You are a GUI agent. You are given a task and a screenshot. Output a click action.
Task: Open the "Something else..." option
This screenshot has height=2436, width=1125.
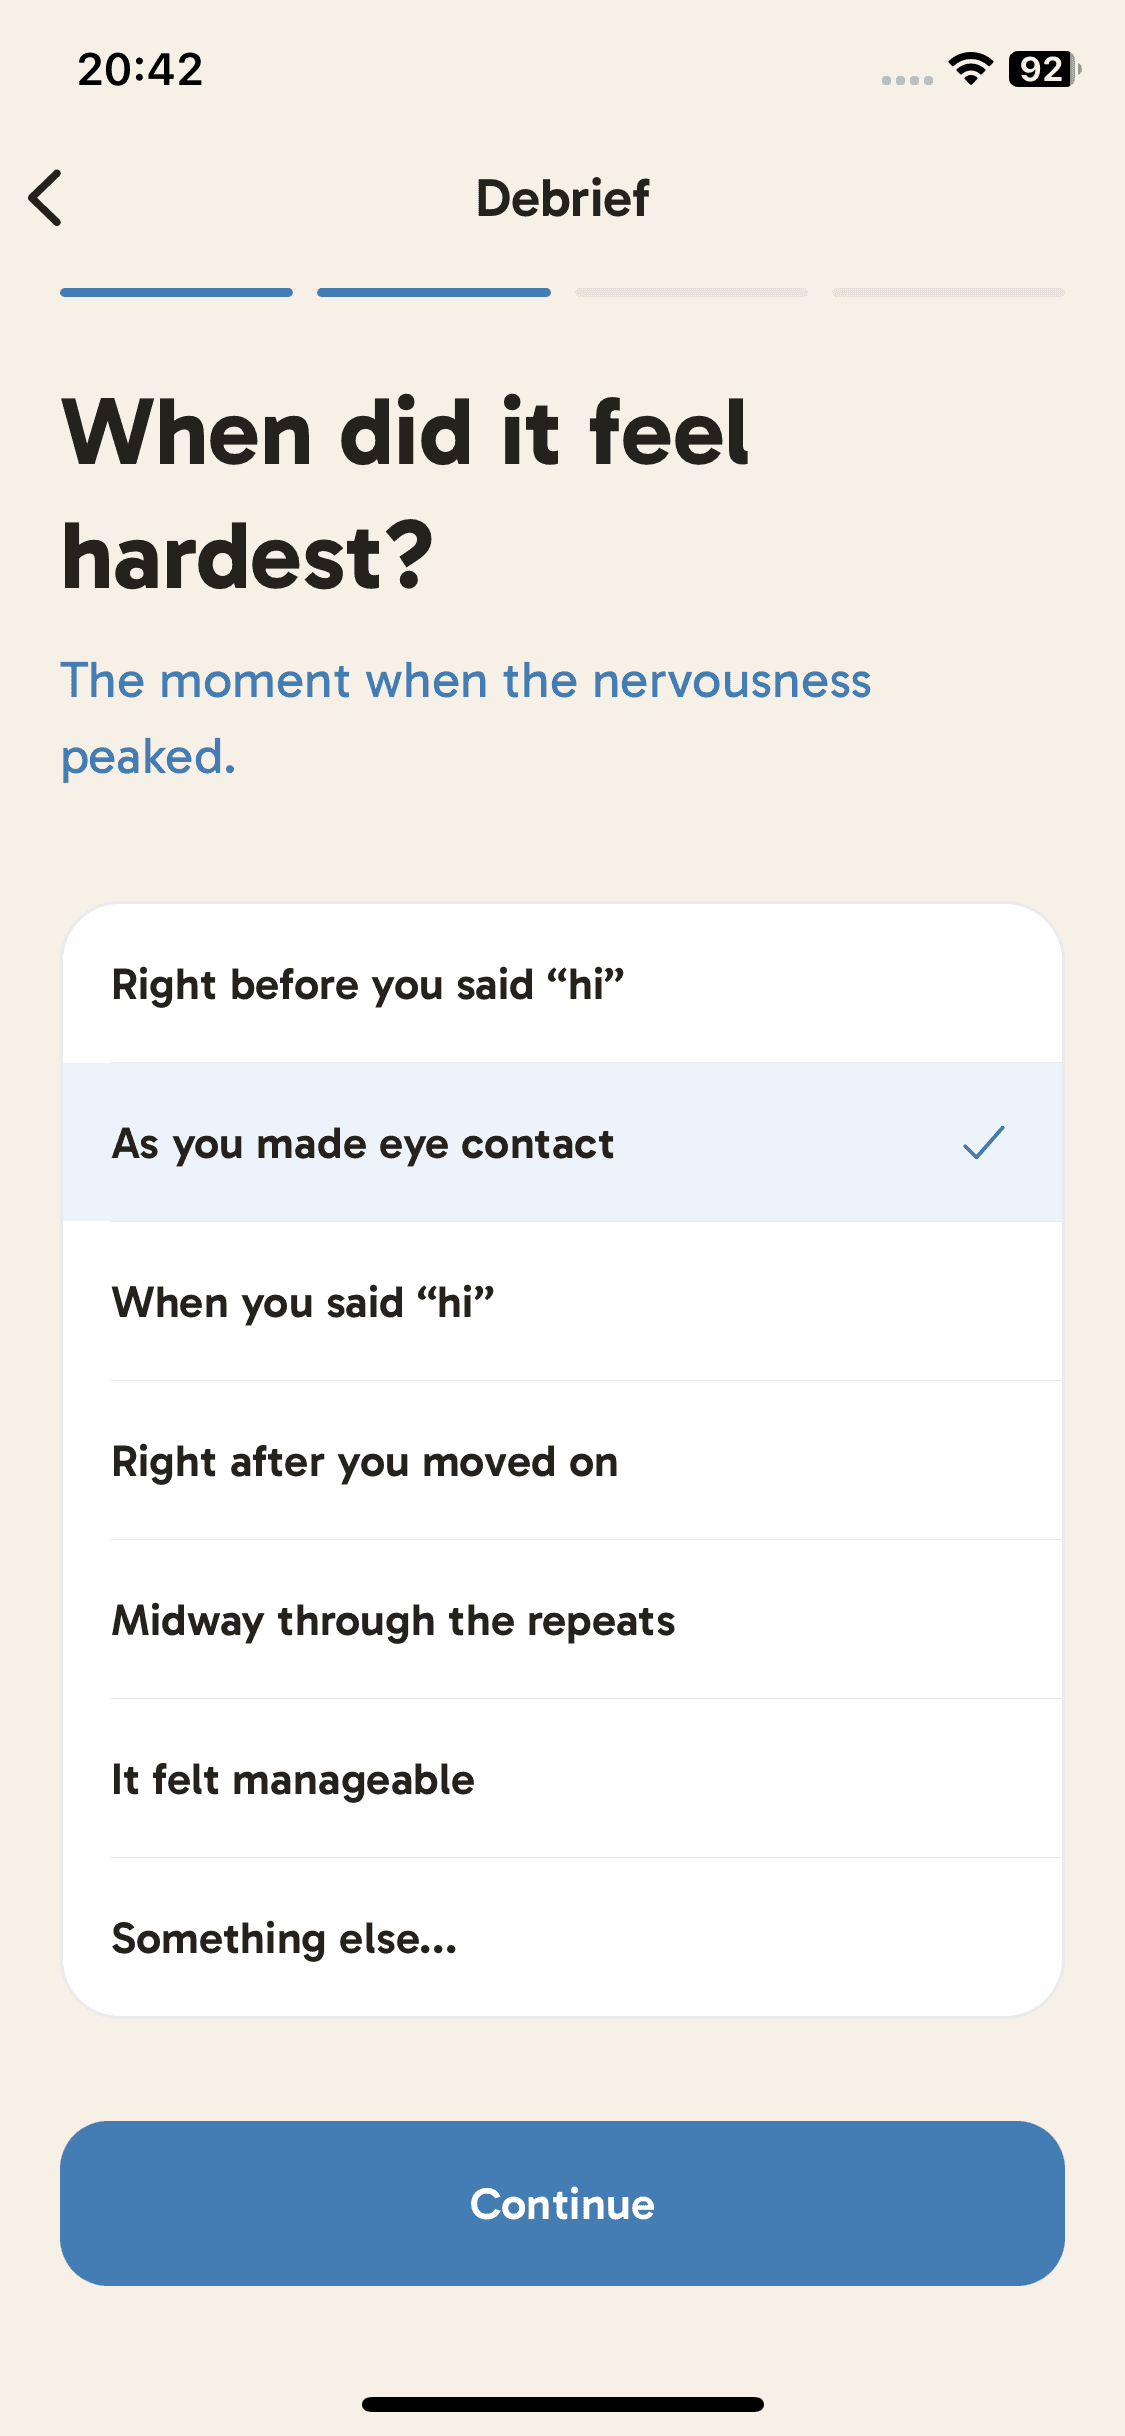(562, 1938)
